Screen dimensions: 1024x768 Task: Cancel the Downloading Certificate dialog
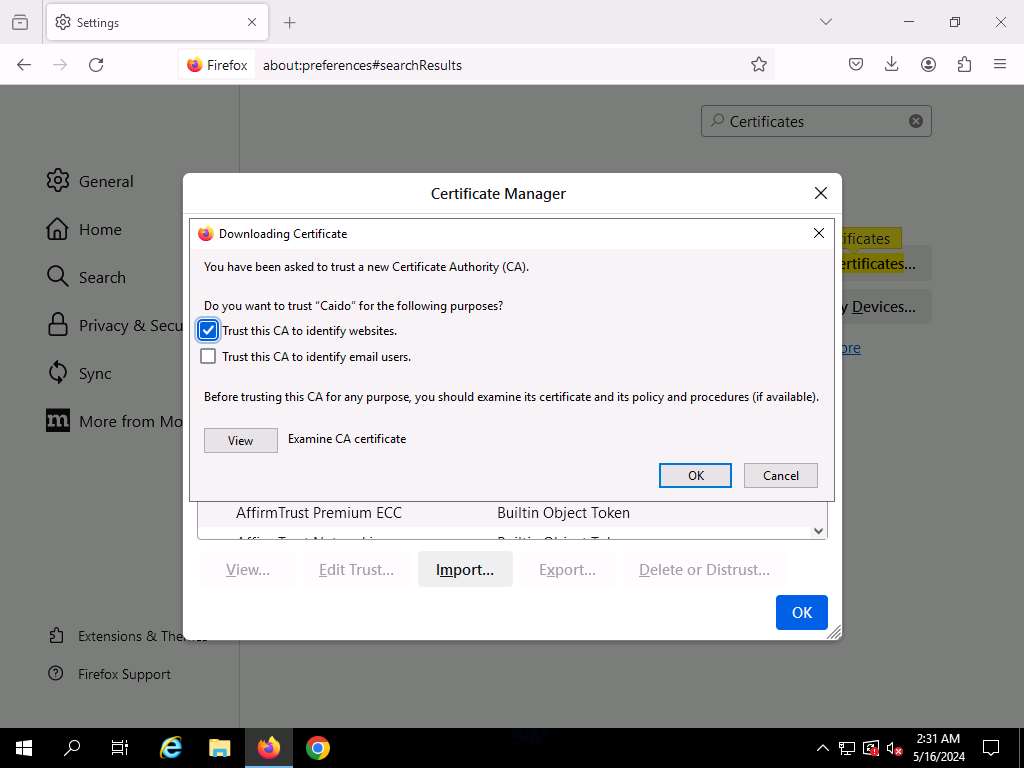[780, 475]
